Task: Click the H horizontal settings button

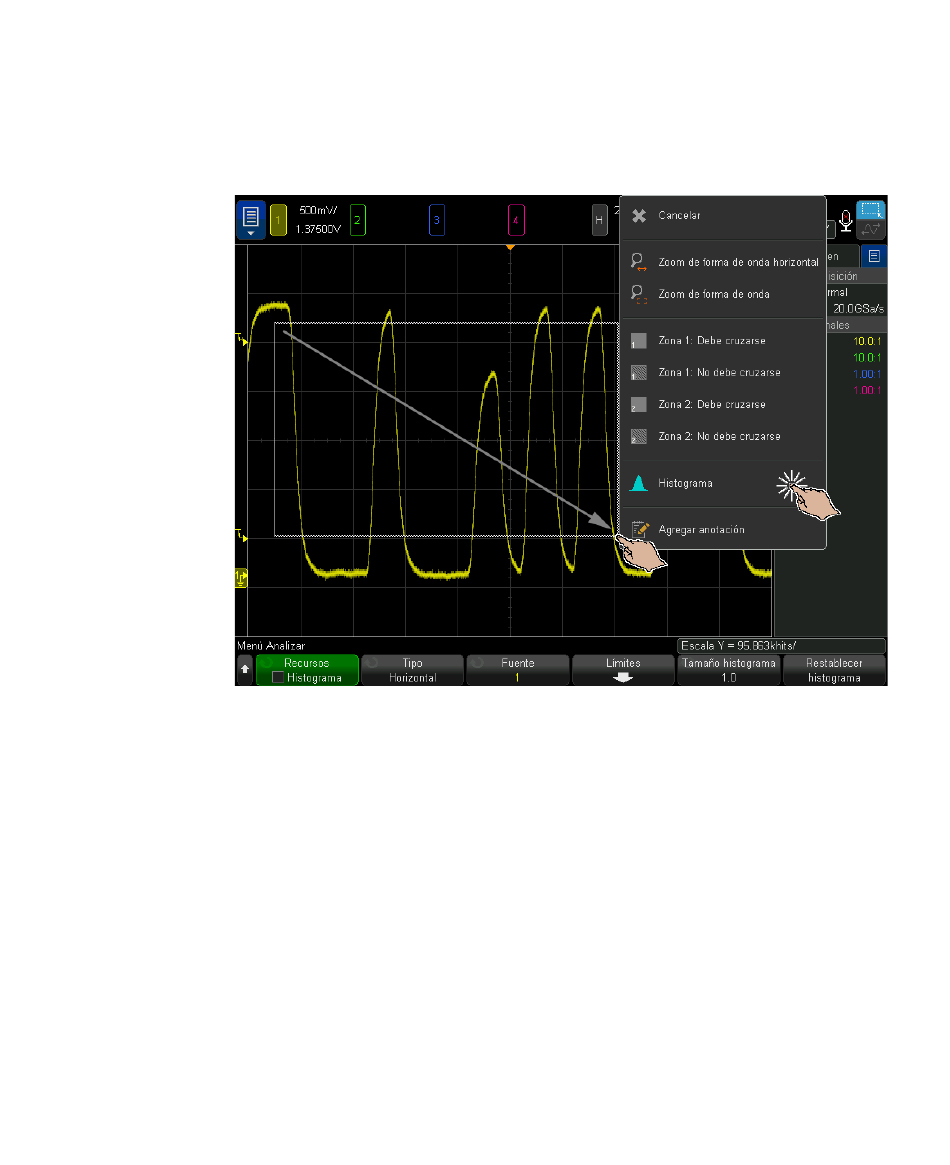Action: [x=599, y=220]
